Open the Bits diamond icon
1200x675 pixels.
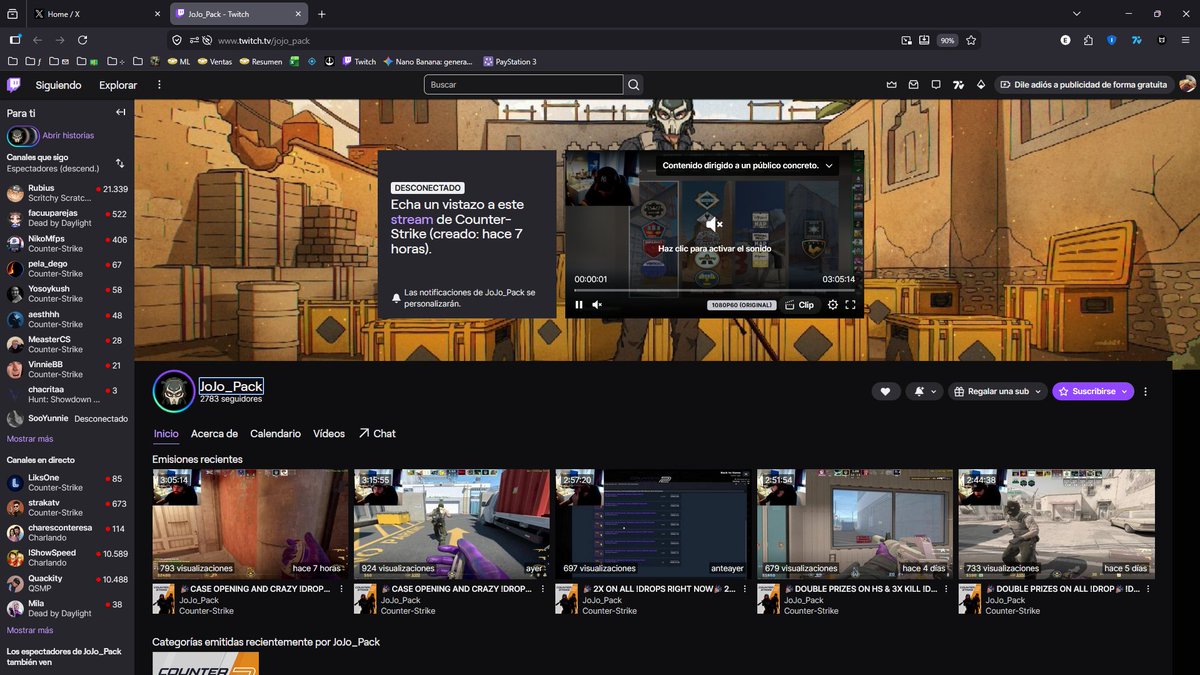pyautogui.click(x=981, y=85)
